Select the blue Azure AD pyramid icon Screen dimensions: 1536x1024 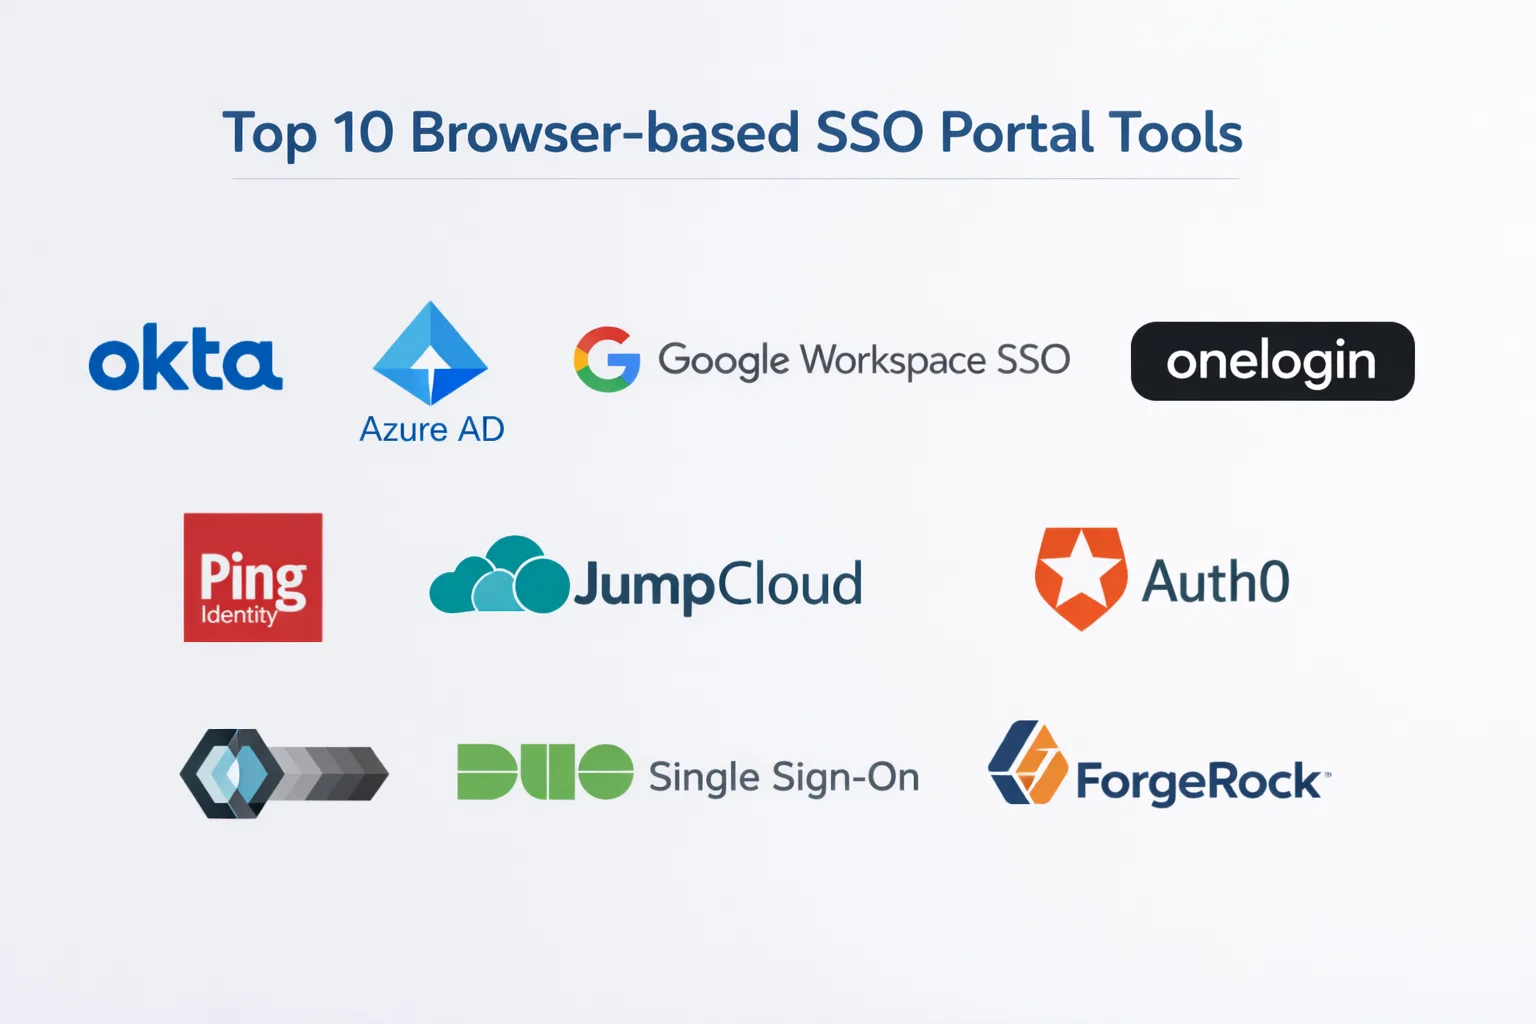point(430,354)
